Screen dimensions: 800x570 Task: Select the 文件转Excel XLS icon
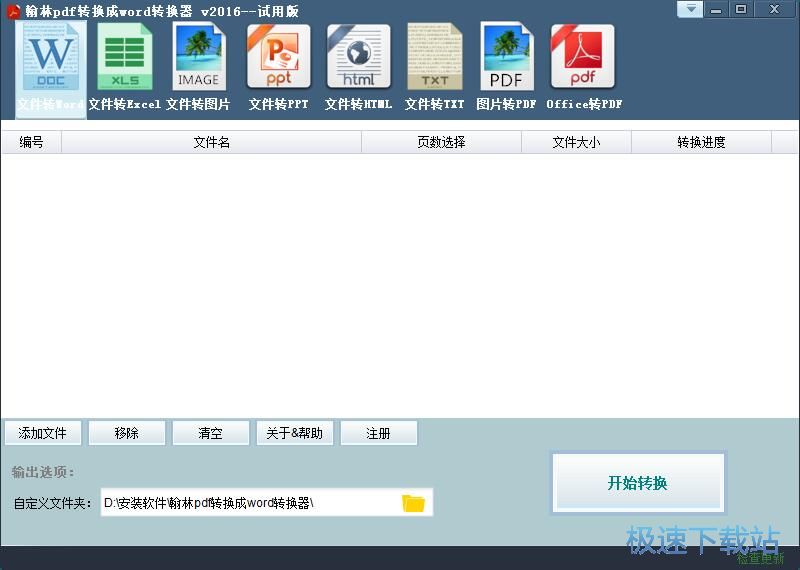coord(124,57)
